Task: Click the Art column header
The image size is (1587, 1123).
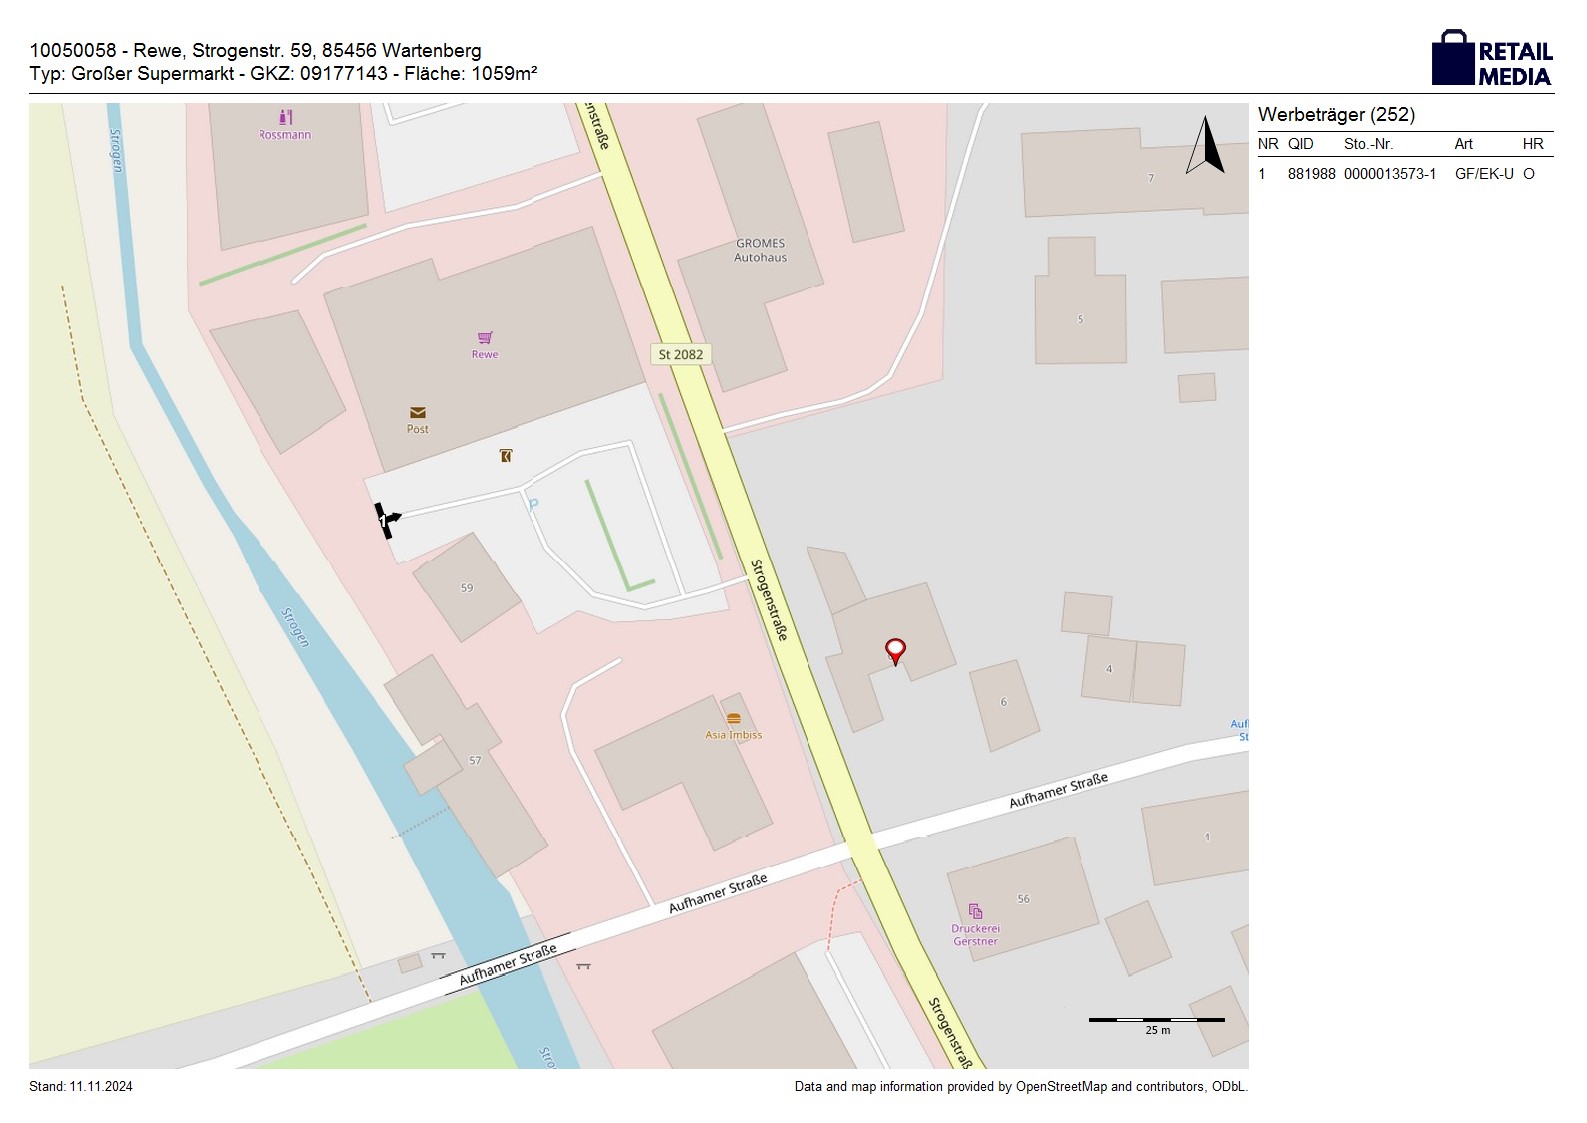Action: coord(1463,144)
